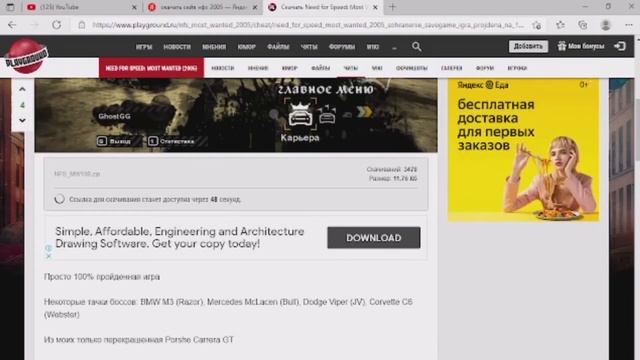Open ЮМОР in main dark menu

pos(247,47)
